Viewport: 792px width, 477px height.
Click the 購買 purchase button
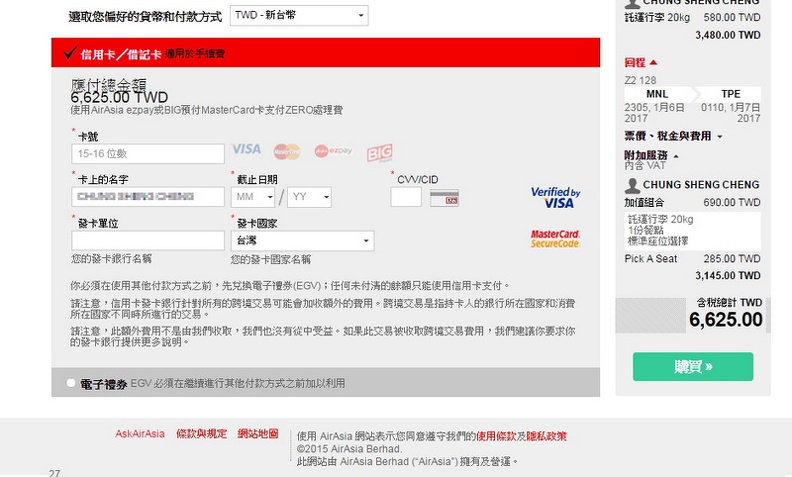(693, 367)
